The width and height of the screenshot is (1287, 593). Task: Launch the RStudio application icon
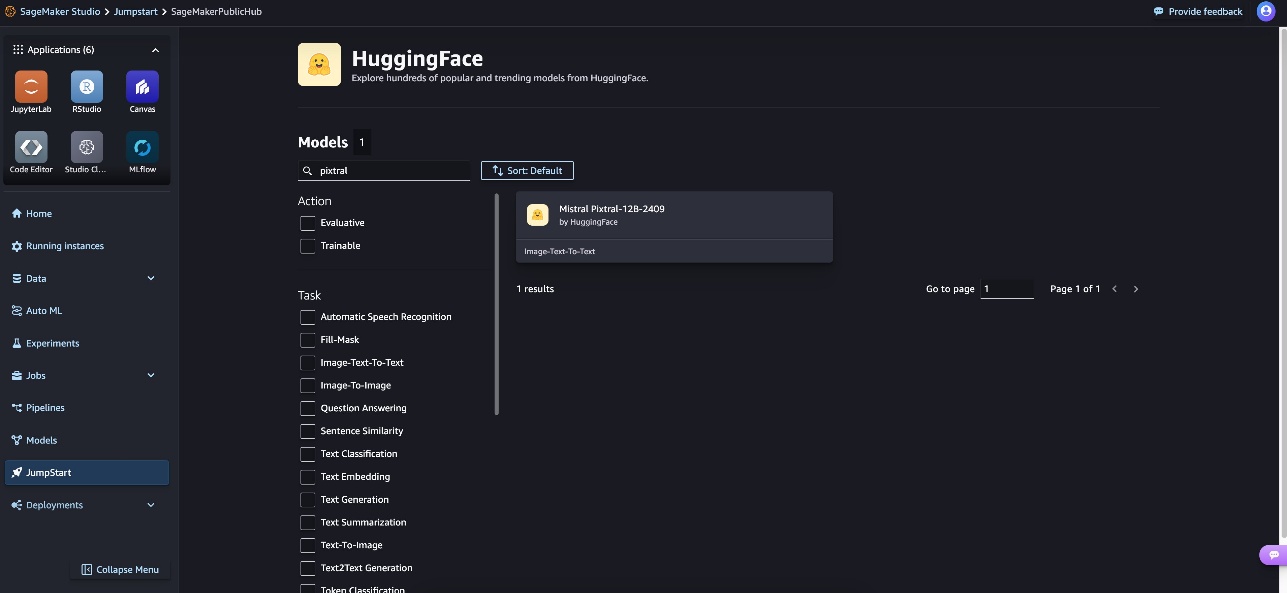tap(87, 87)
